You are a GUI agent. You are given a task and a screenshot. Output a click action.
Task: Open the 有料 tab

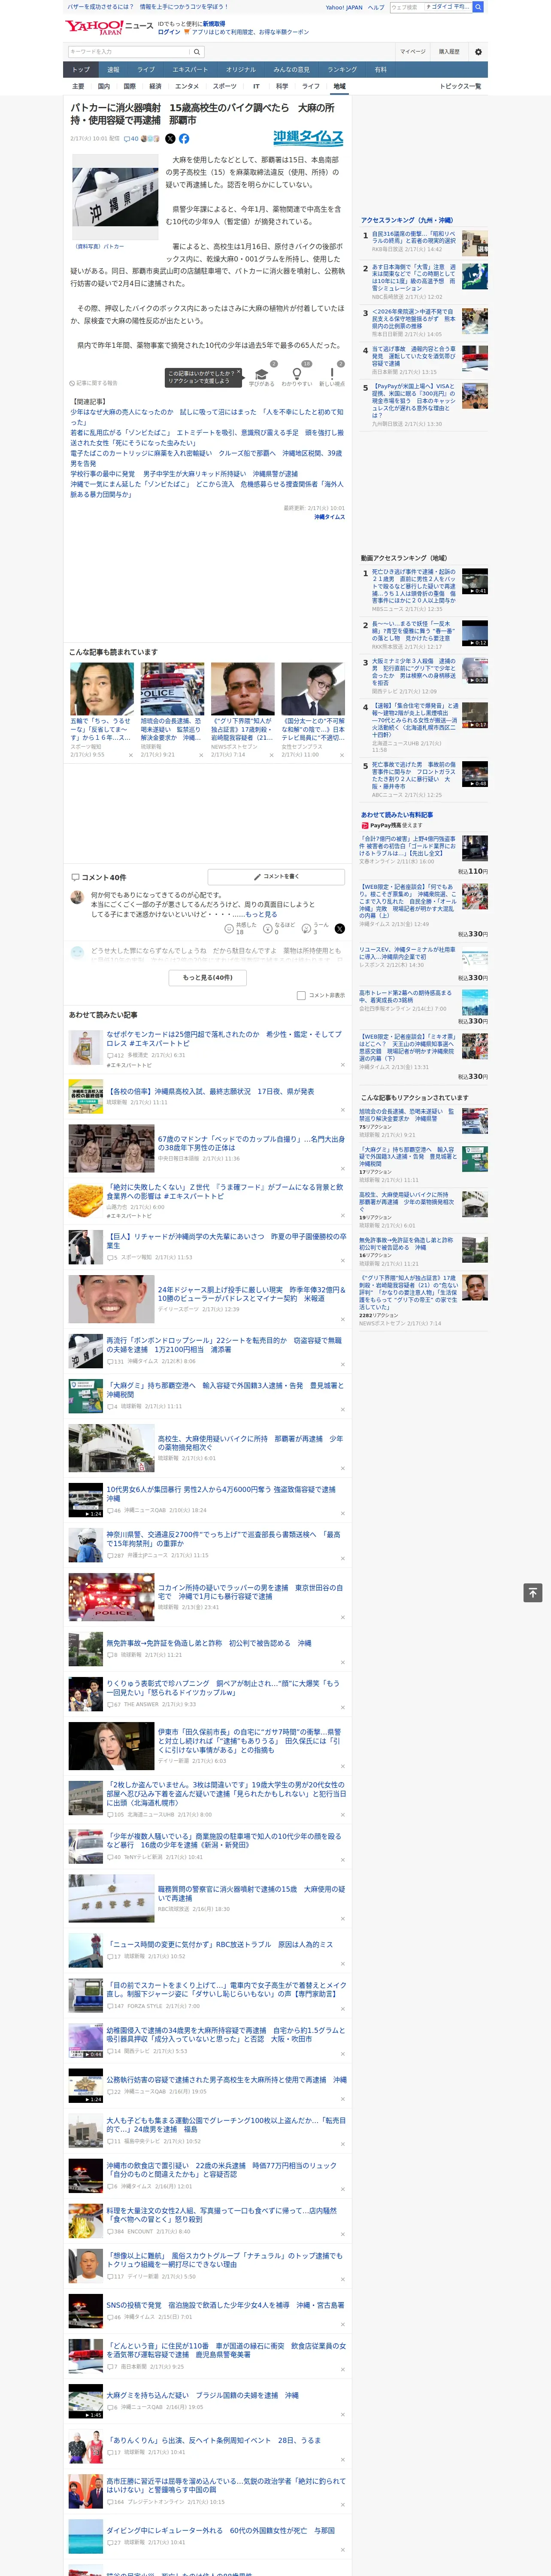point(380,70)
